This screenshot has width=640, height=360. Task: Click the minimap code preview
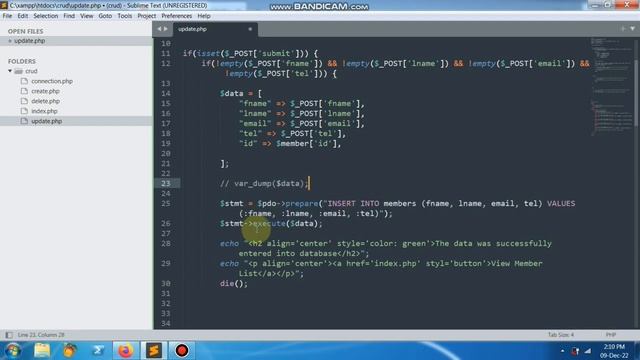611,86
